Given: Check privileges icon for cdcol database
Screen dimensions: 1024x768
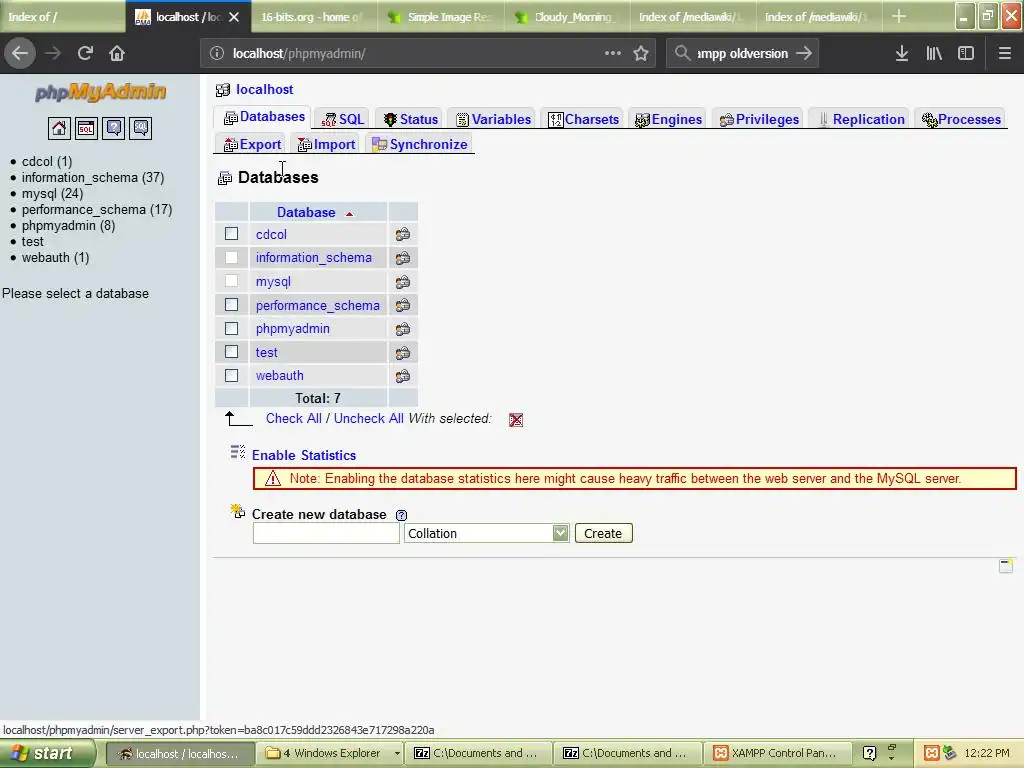Looking at the screenshot, I should (403, 234).
